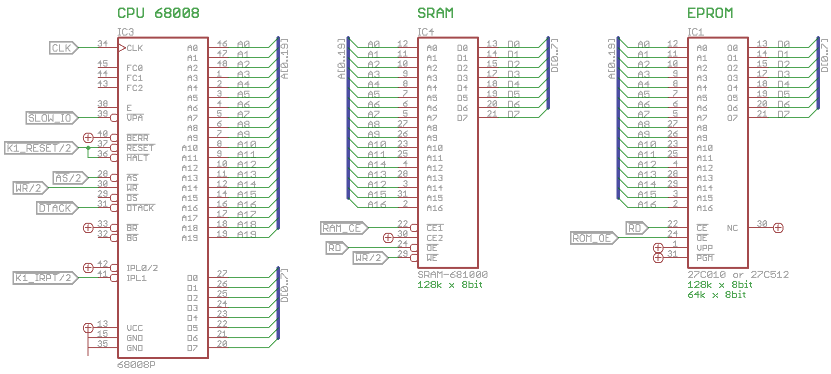
Task: Click the SRAM heading
Action: [x=435, y=13]
